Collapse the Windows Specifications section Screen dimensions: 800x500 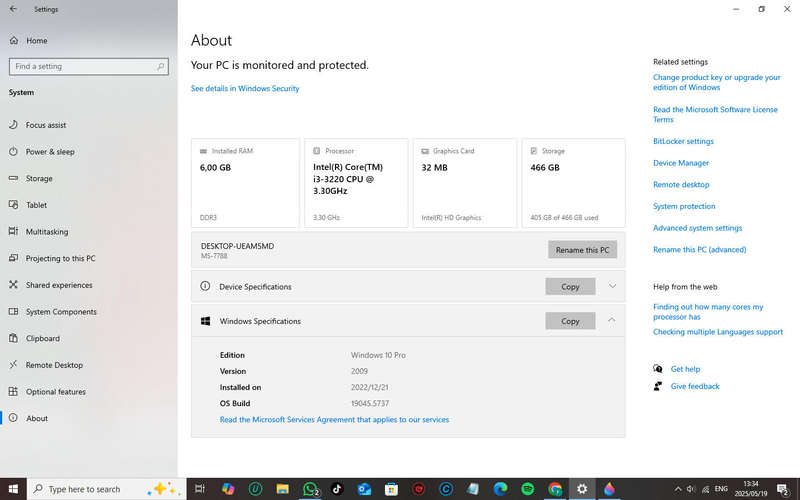click(612, 320)
